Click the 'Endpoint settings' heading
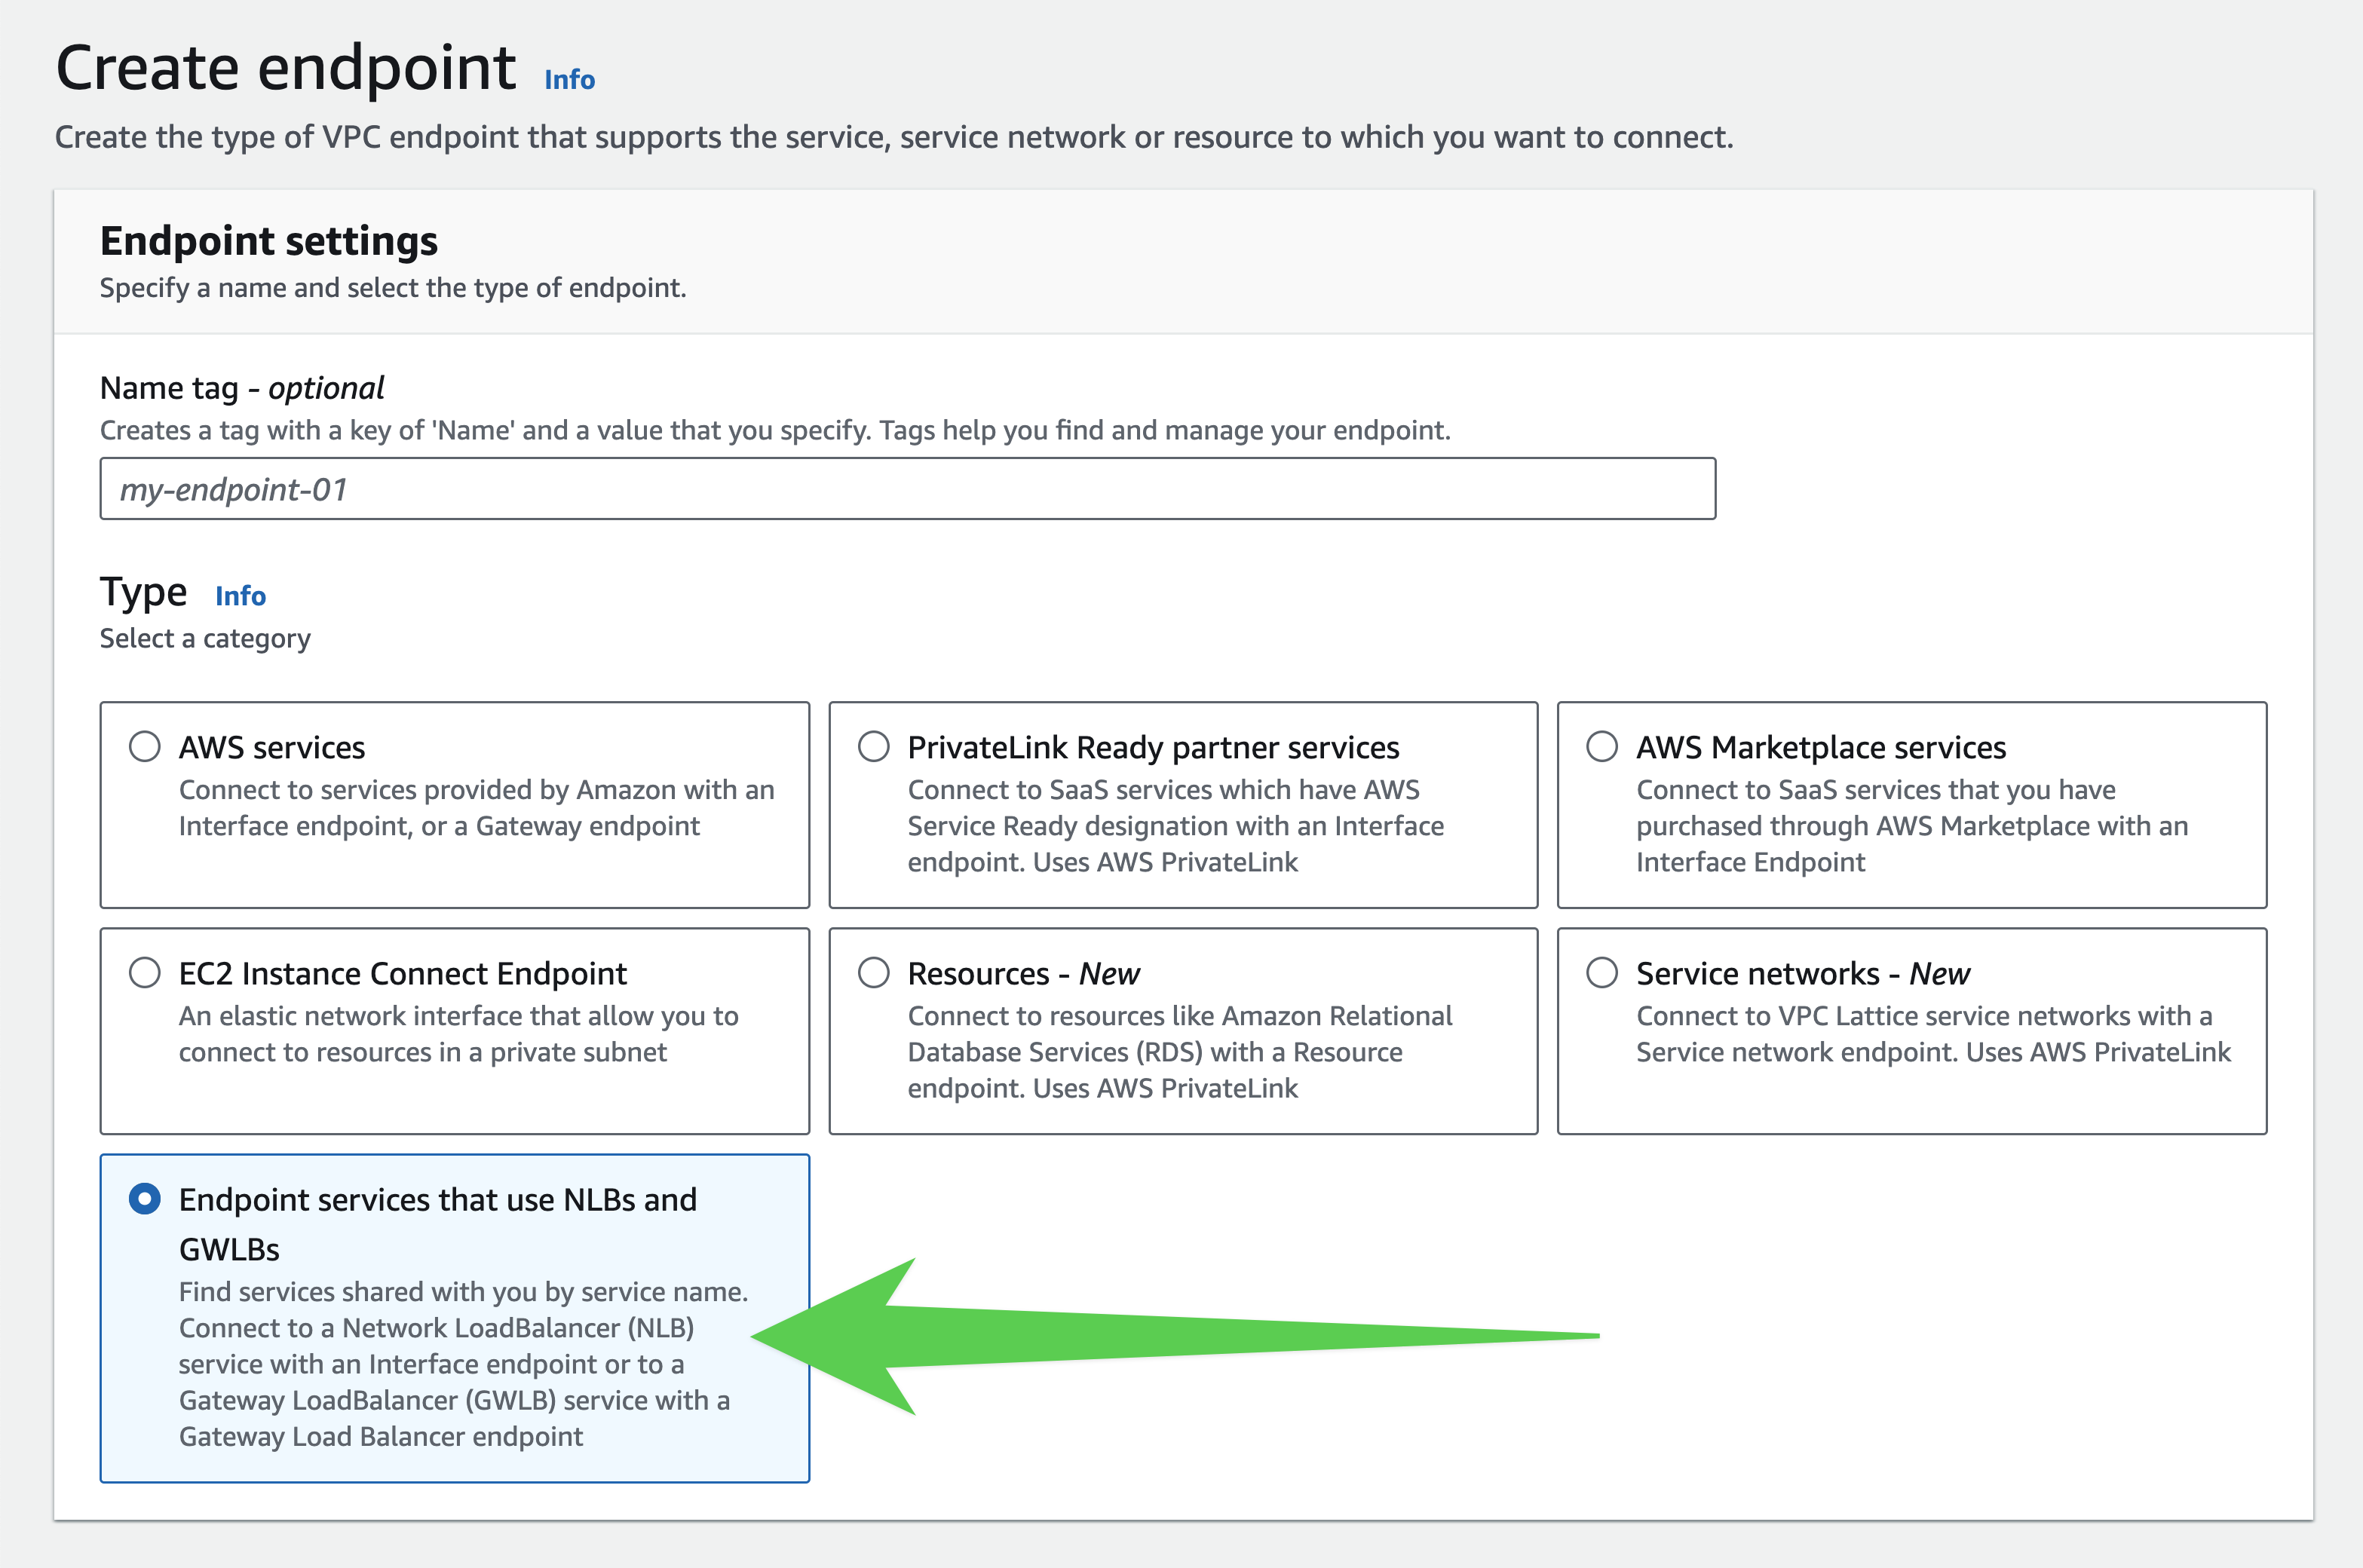 [268, 241]
